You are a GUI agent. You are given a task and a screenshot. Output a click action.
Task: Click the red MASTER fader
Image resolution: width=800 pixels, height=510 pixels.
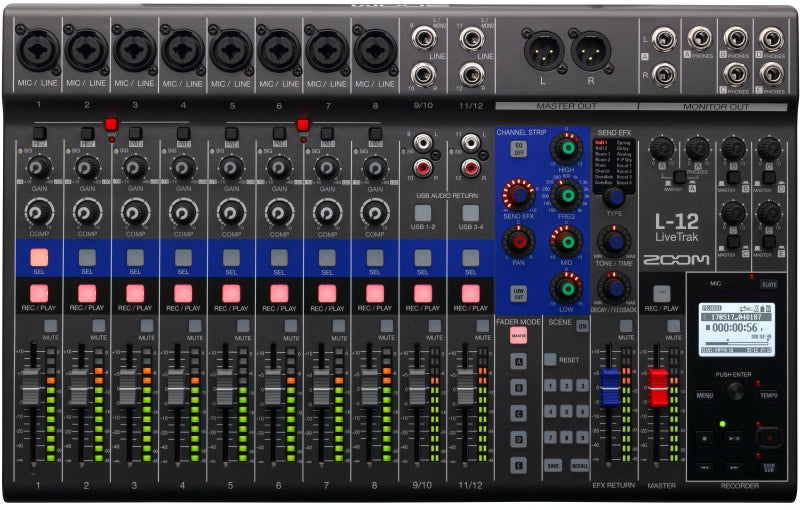658,386
